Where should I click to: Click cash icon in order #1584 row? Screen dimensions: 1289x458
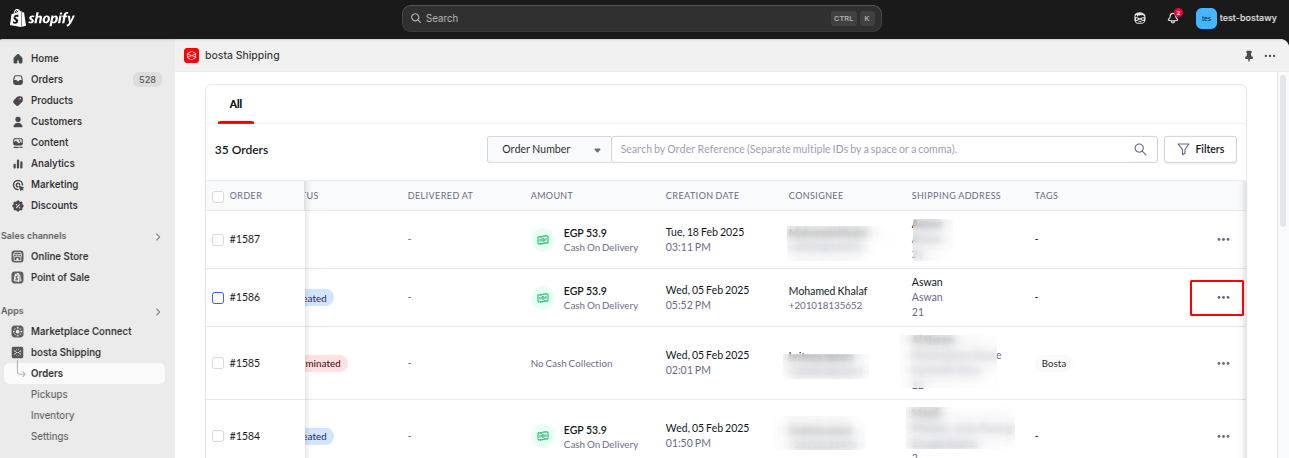coord(542,436)
